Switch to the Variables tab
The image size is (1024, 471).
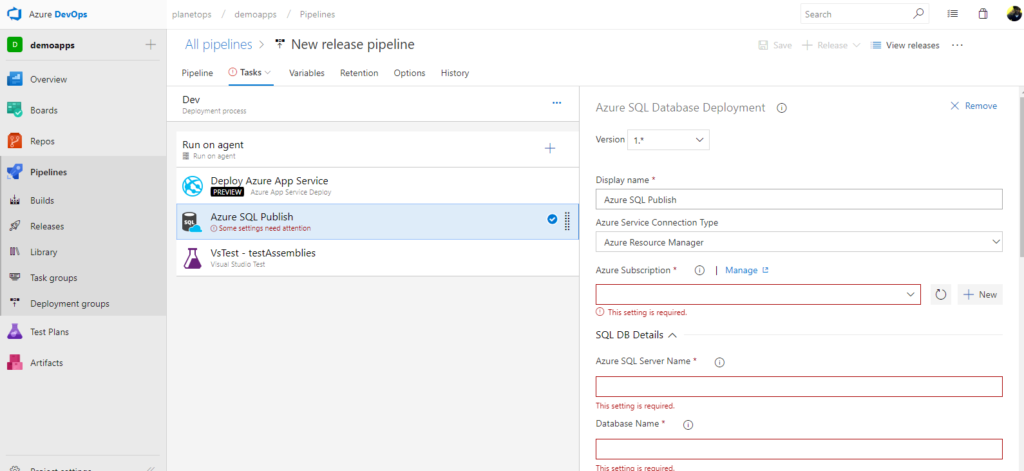tap(306, 73)
